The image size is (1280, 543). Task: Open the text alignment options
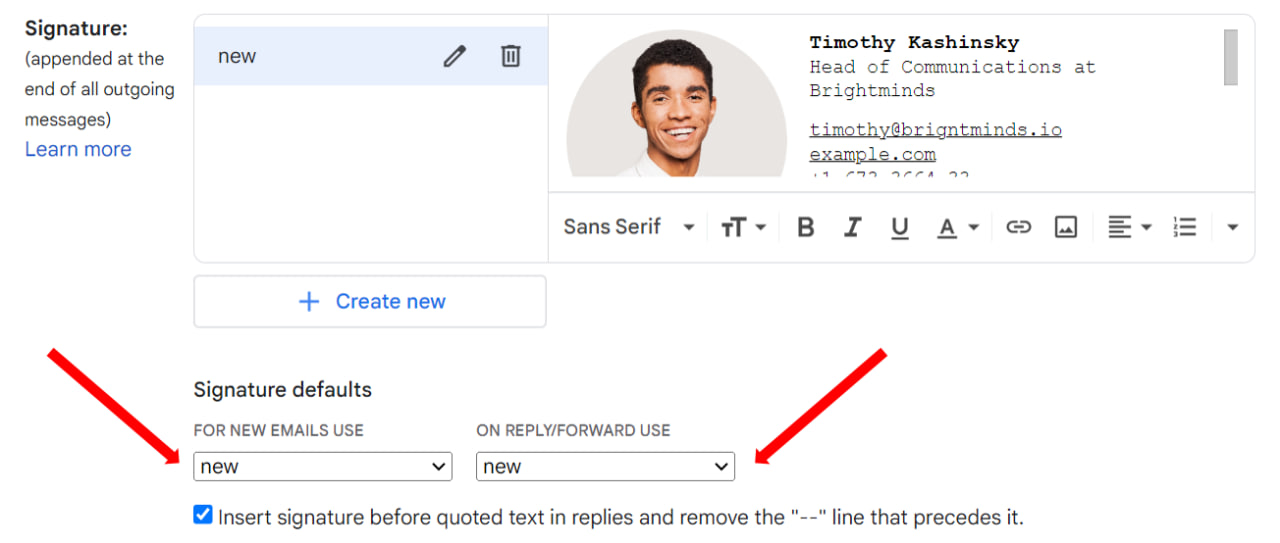click(1130, 227)
